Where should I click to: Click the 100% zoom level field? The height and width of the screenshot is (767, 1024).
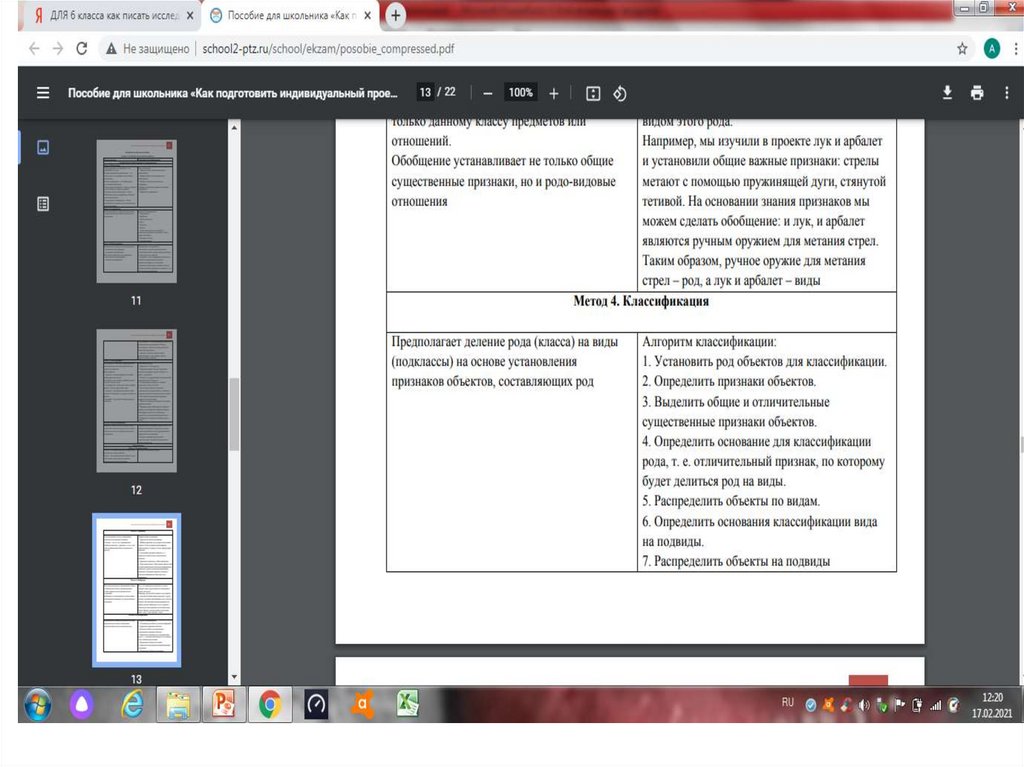click(x=520, y=93)
